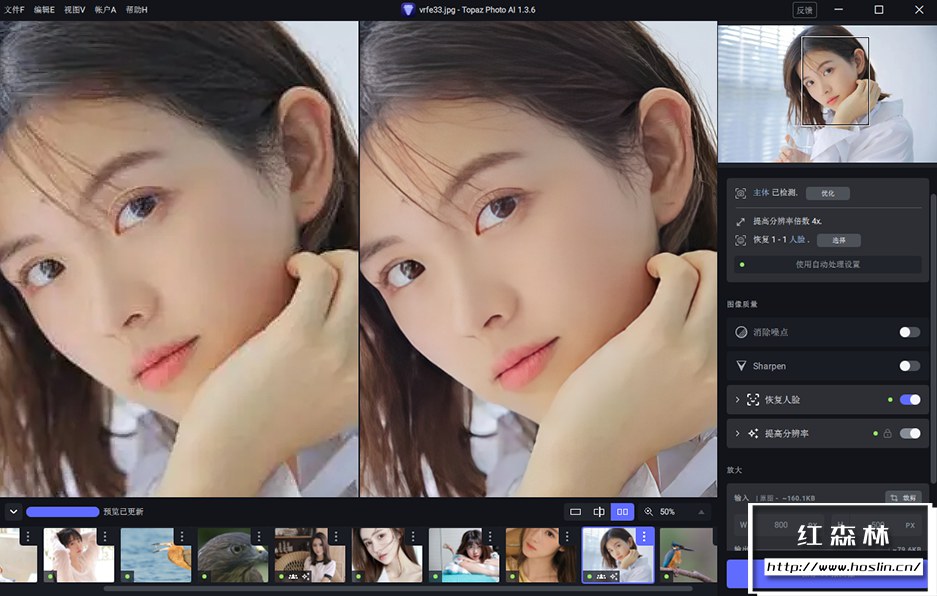The width and height of the screenshot is (937, 596).
Task: Click the 优化 button next to 主体
Action: click(827, 193)
